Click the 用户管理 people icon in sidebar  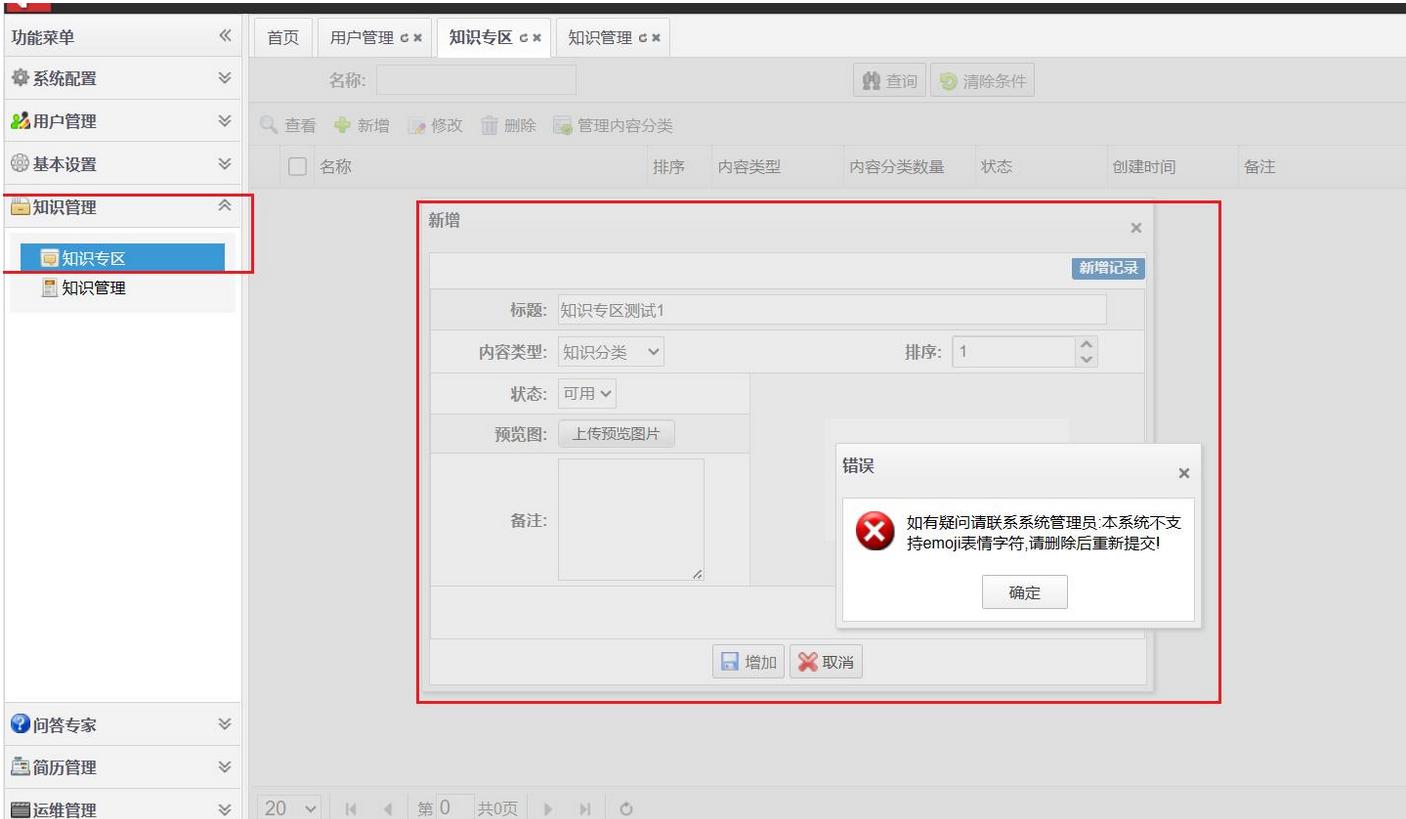19,122
